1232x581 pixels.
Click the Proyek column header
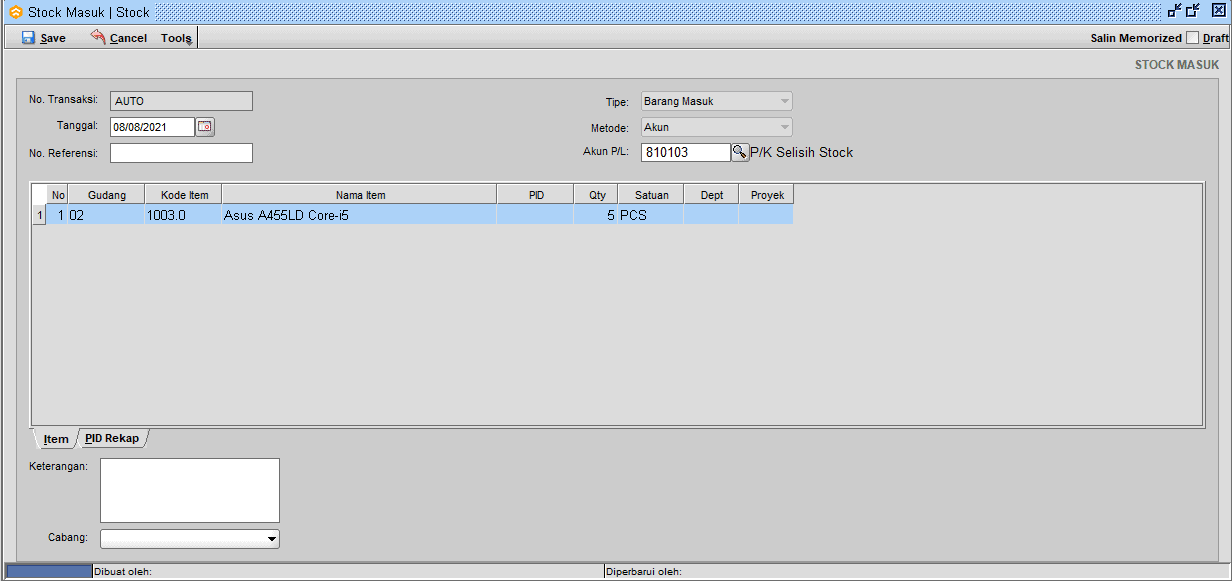(767, 195)
